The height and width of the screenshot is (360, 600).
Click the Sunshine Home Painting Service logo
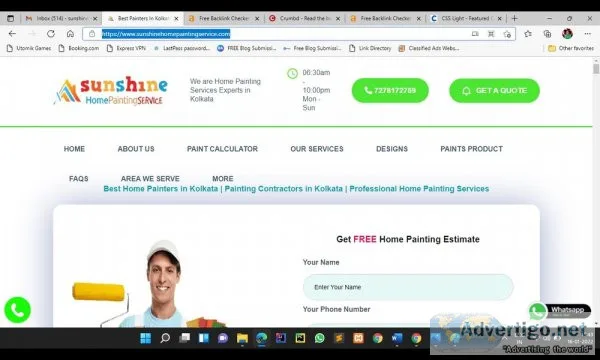tap(111, 90)
